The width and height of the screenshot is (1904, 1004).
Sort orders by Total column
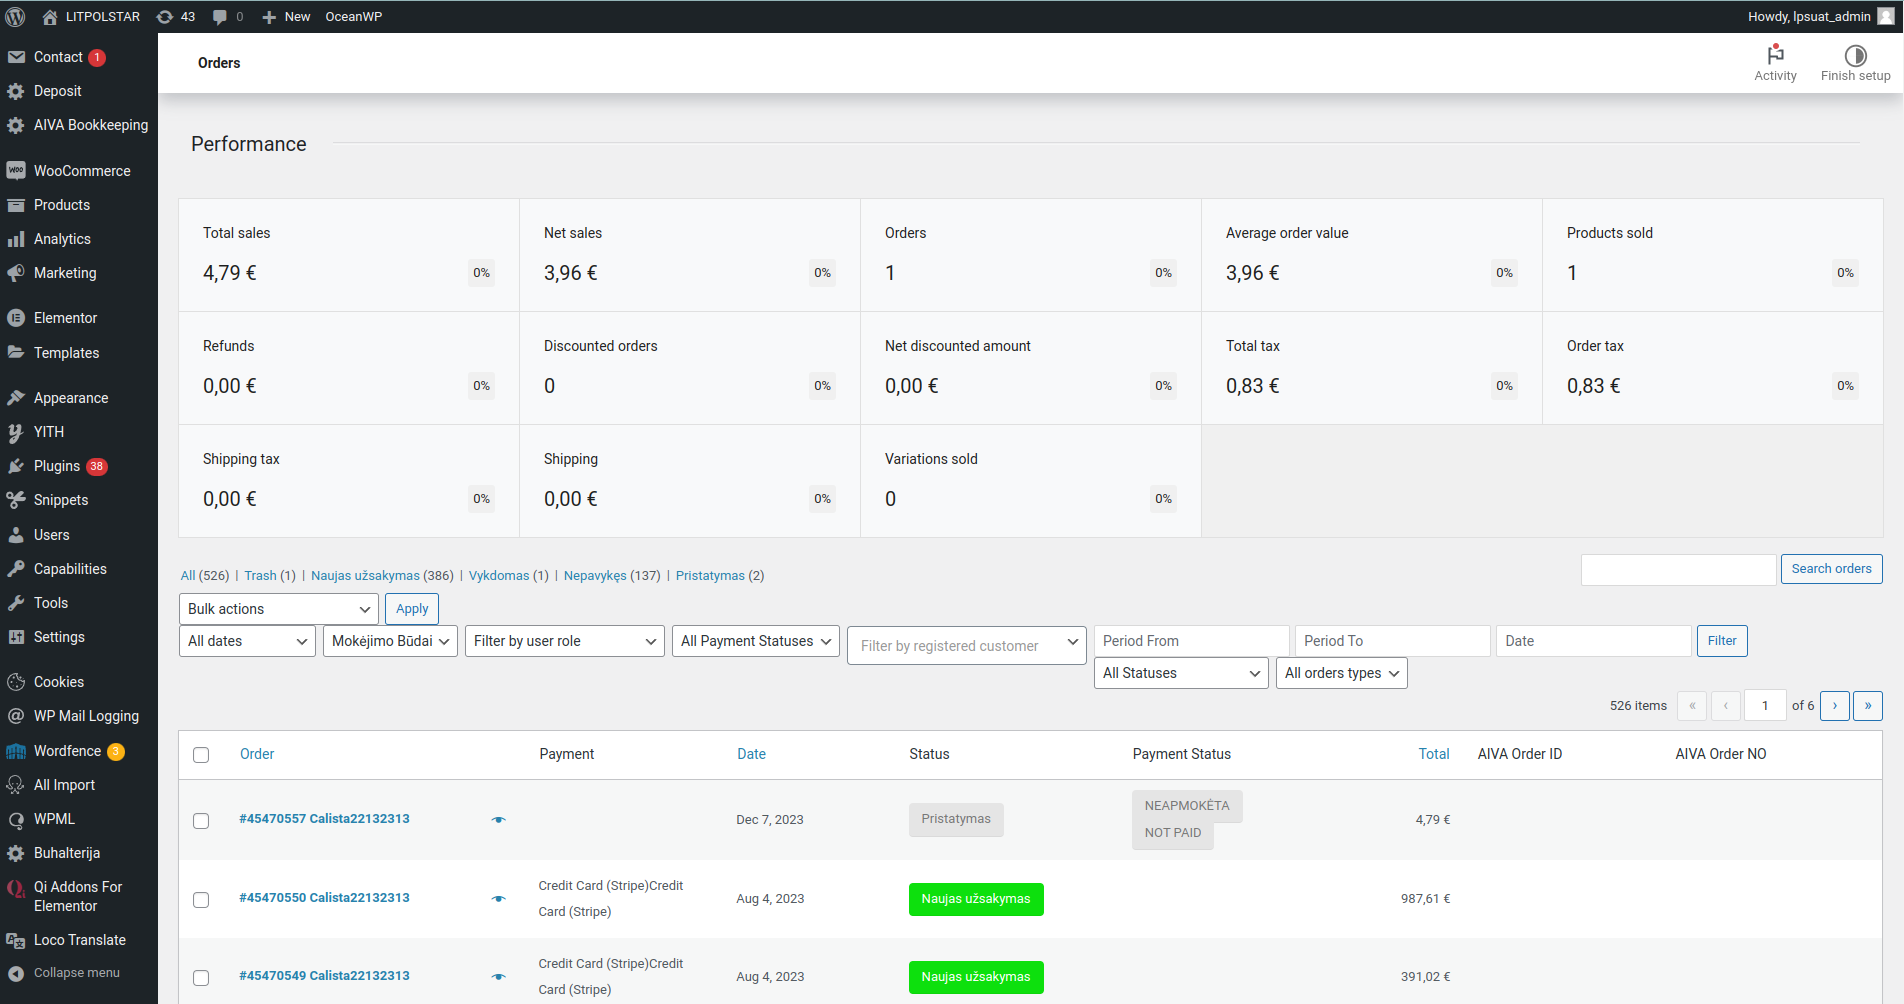point(1434,754)
